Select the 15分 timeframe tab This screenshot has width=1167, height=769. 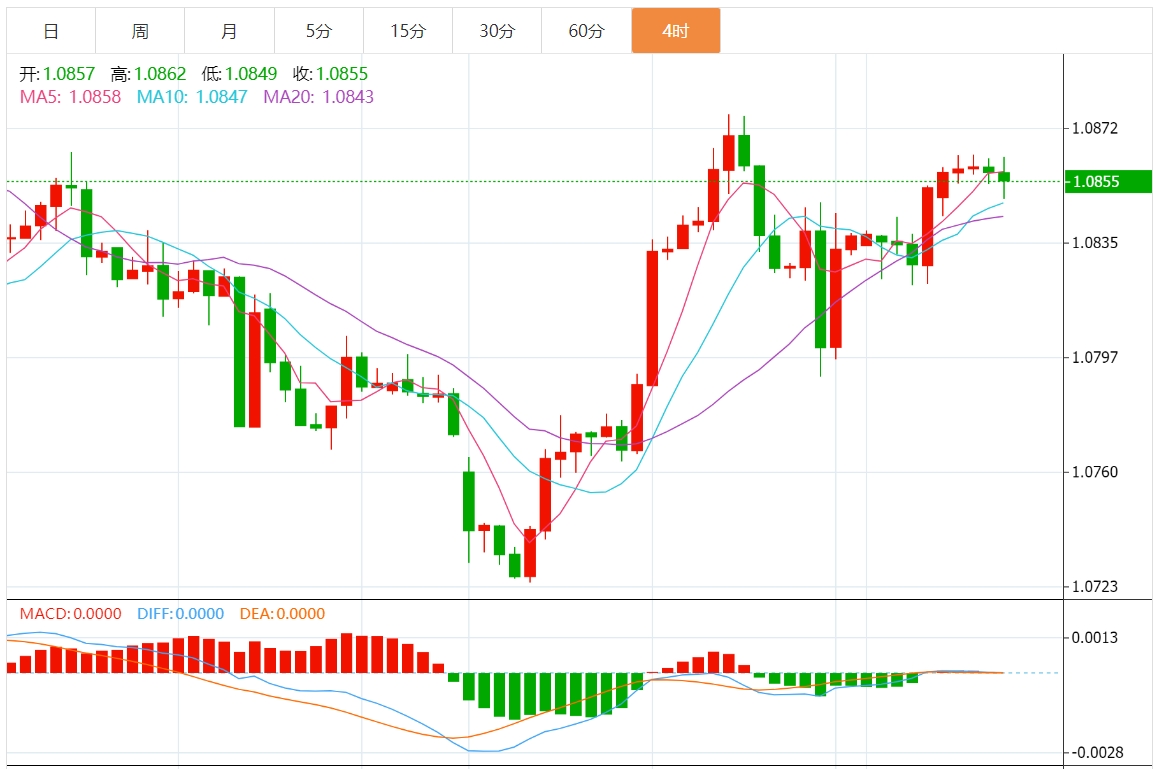tap(408, 31)
